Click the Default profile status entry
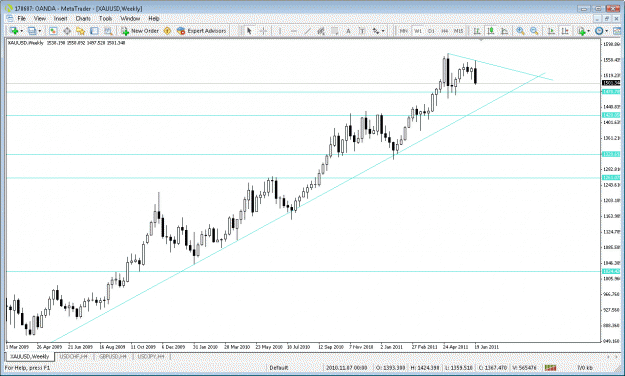Image resolution: width=625 pixels, height=376 pixels. point(279,368)
